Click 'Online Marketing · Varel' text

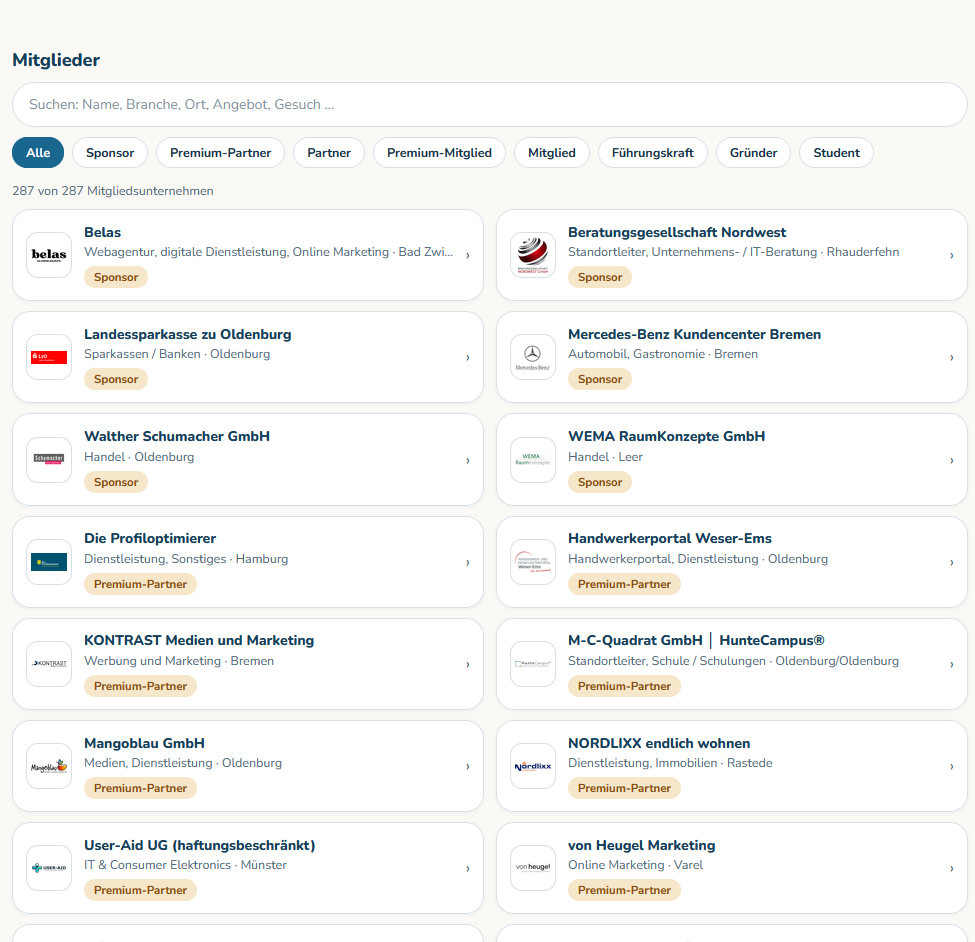click(x=635, y=865)
